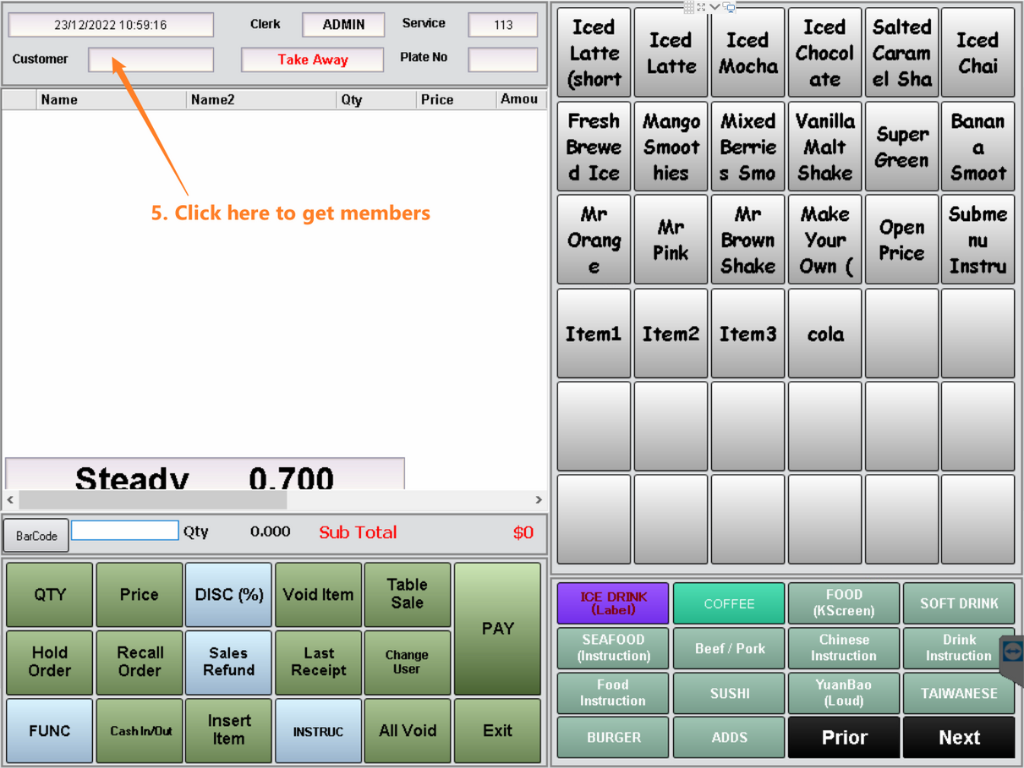Open the SUSHI category
This screenshot has width=1024, height=768.
click(x=729, y=693)
